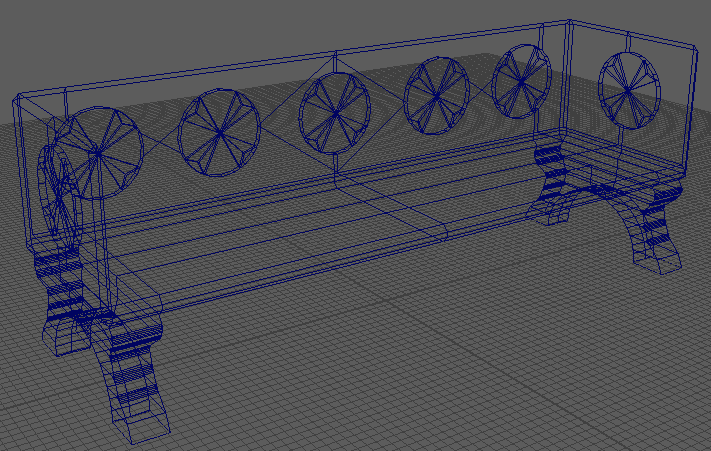Select the leftmost round medallion on the backrest
The width and height of the screenshot is (711, 451).
pos(98,151)
